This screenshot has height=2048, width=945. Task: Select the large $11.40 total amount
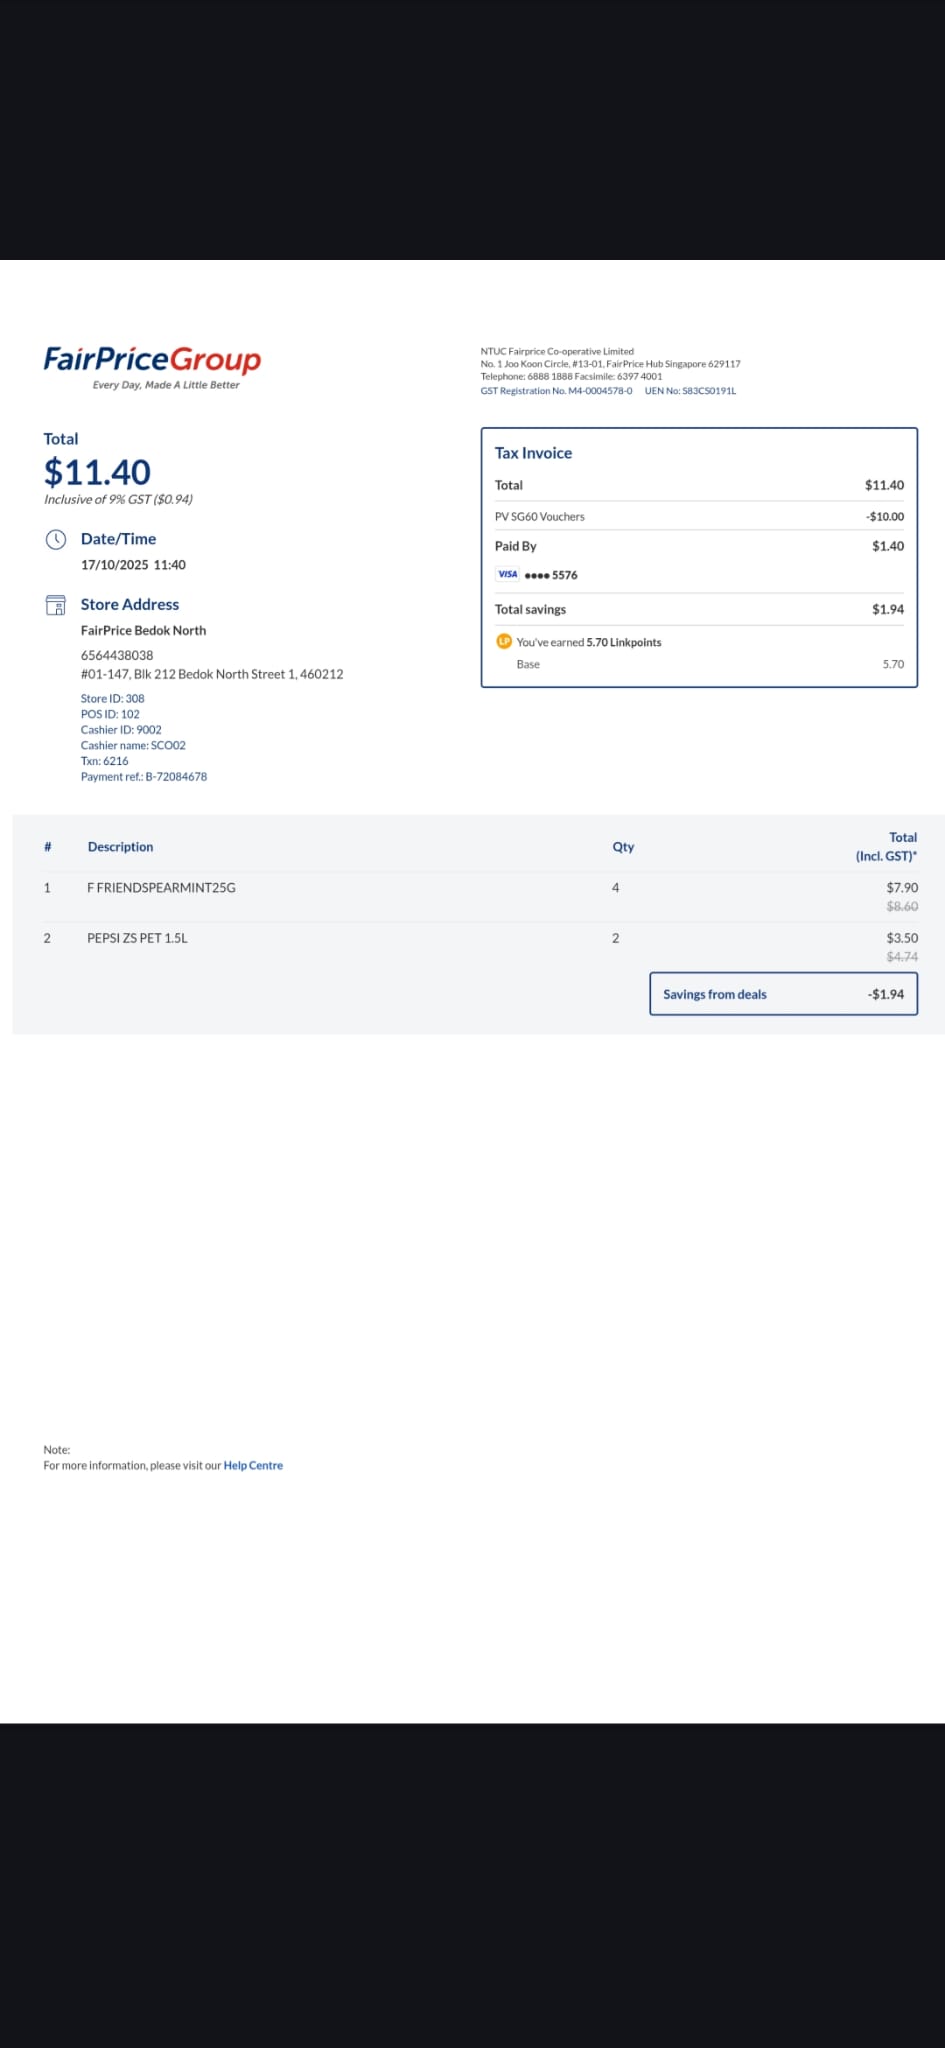(97, 471)
